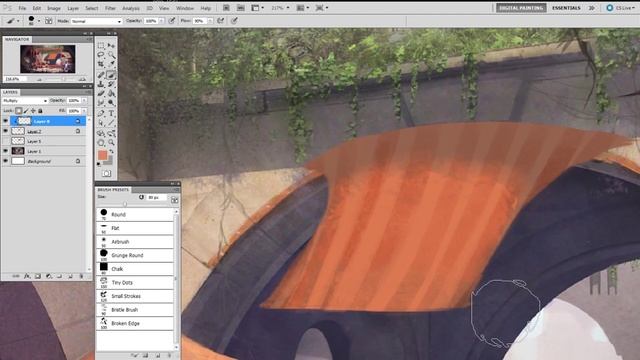640x360 pixels.
Task: Toggle lock all for layer
Action: click(x=40, y=111)
